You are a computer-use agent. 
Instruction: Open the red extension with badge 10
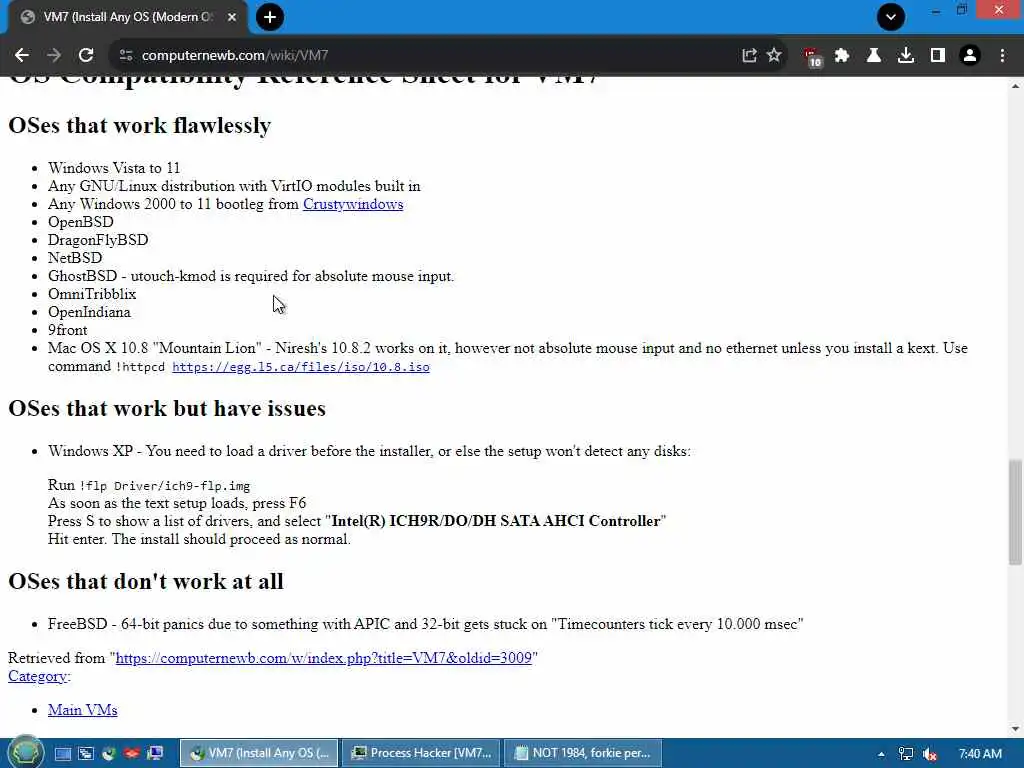812,57
